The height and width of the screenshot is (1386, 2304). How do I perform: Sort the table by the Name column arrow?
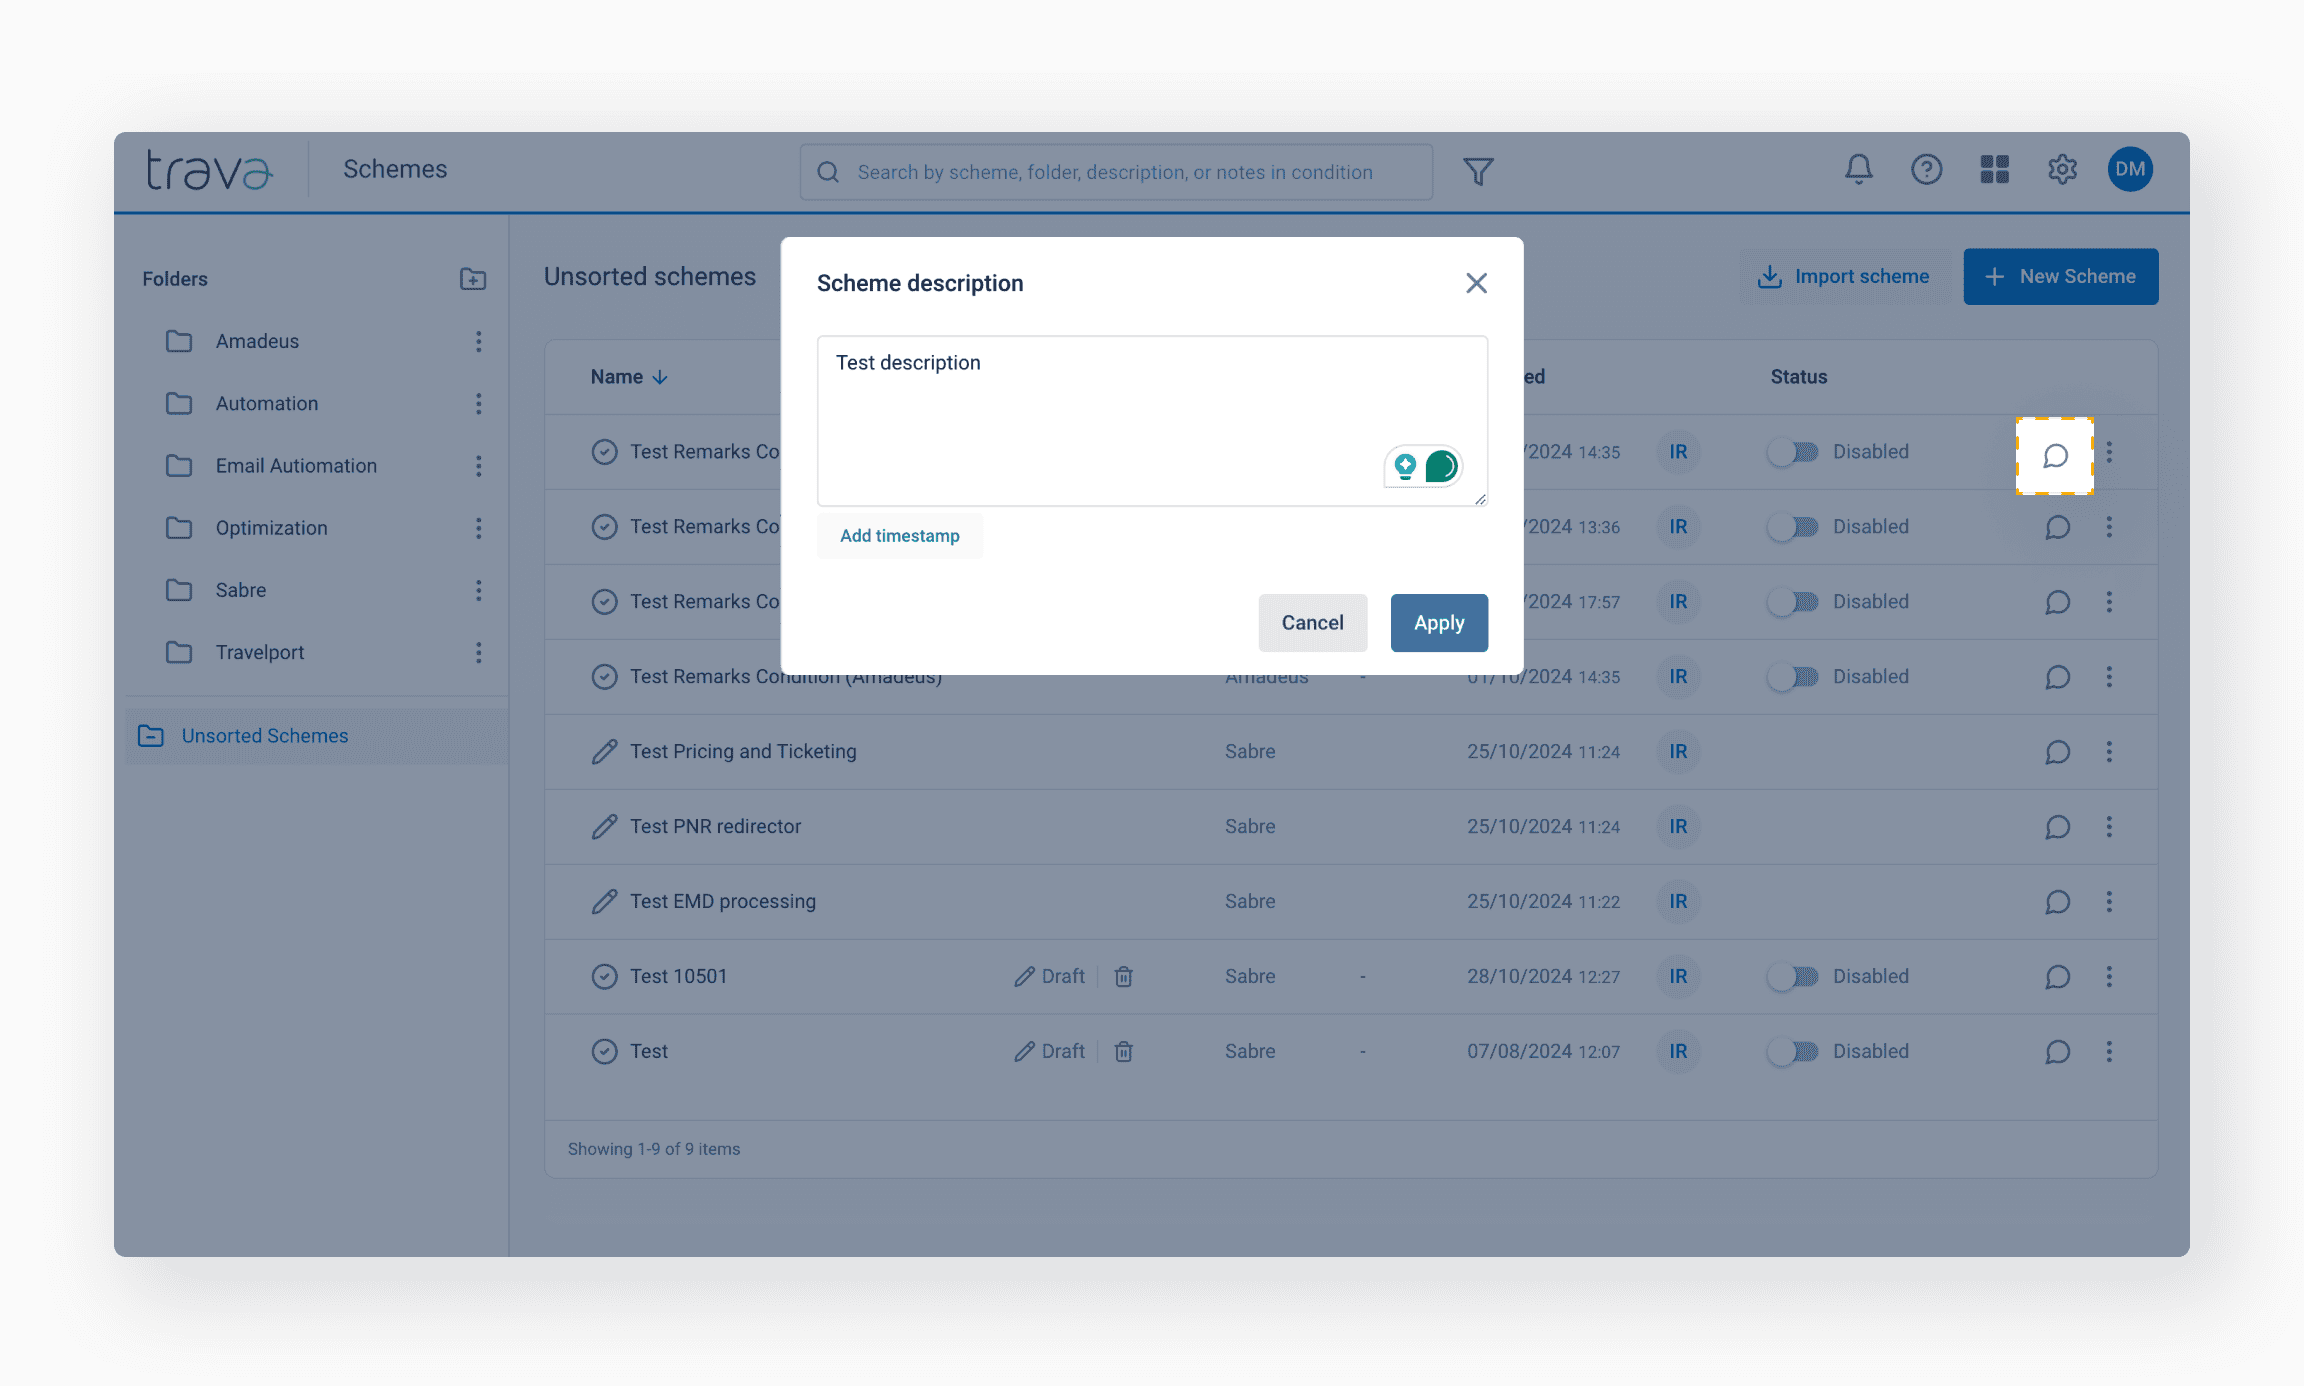click(x=660, y=377)
